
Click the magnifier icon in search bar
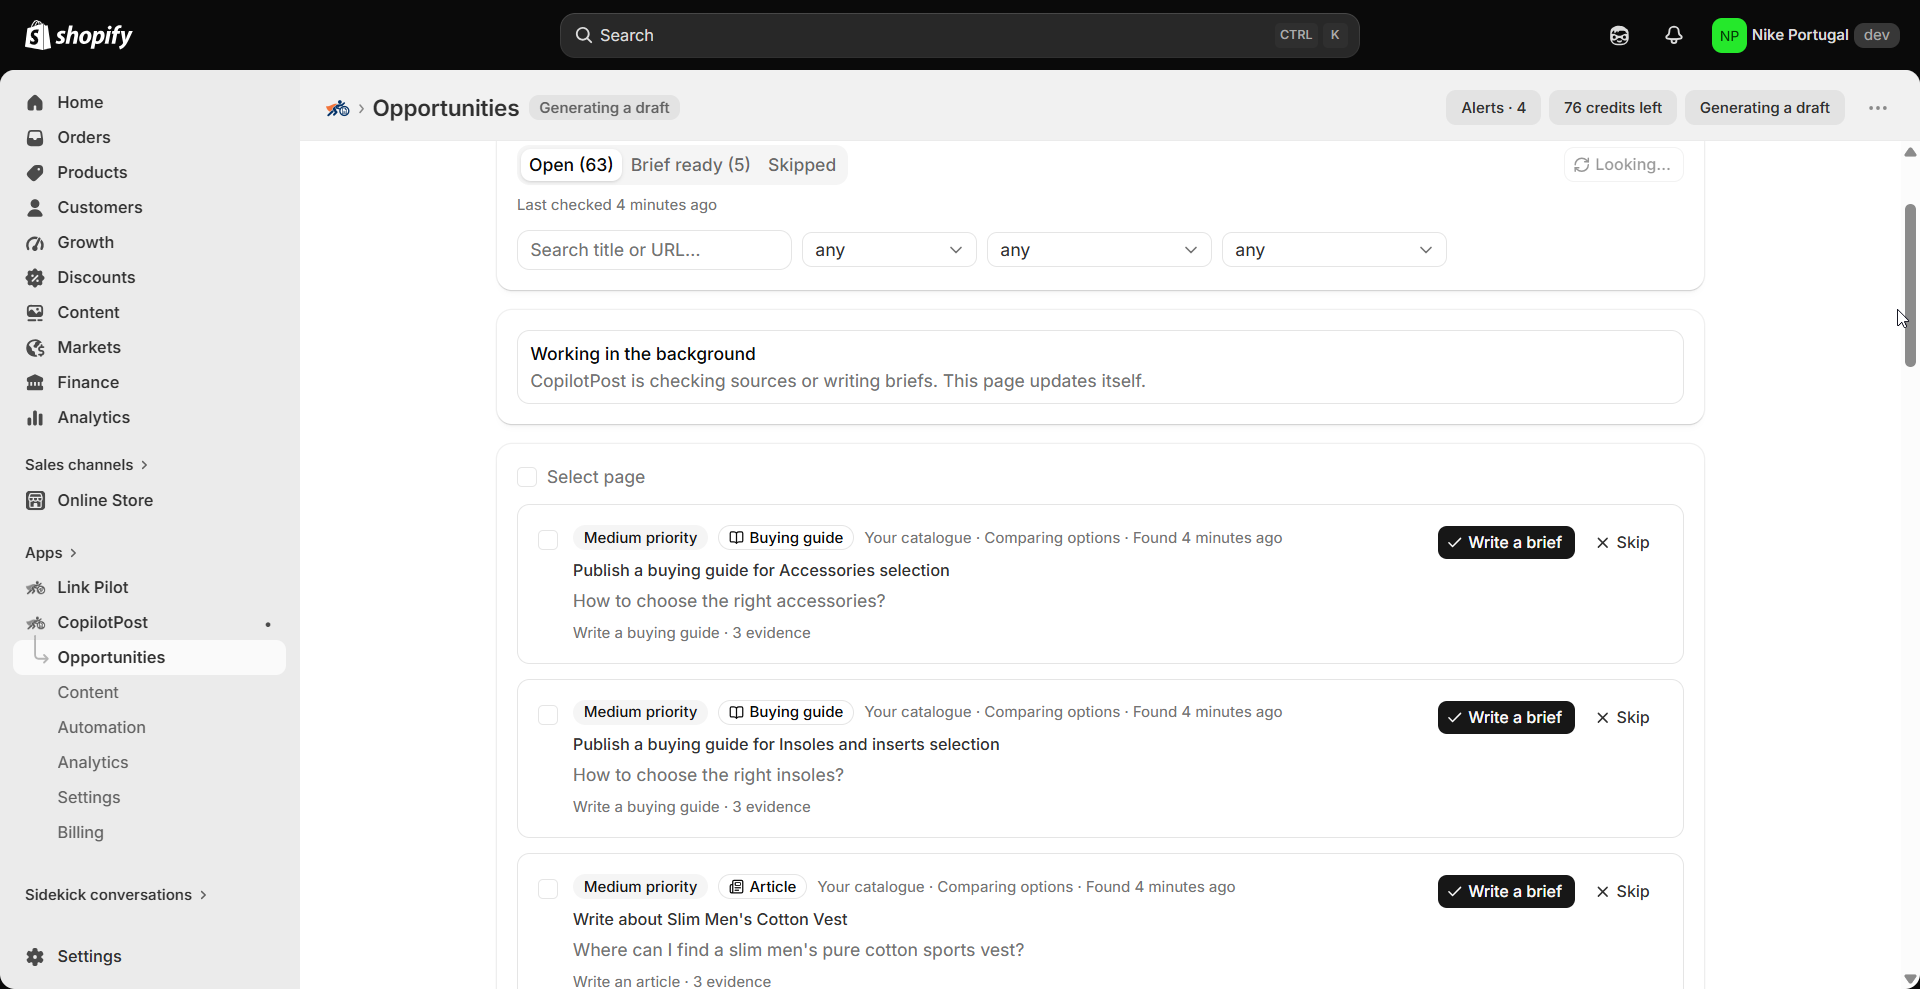pos(584,35)
